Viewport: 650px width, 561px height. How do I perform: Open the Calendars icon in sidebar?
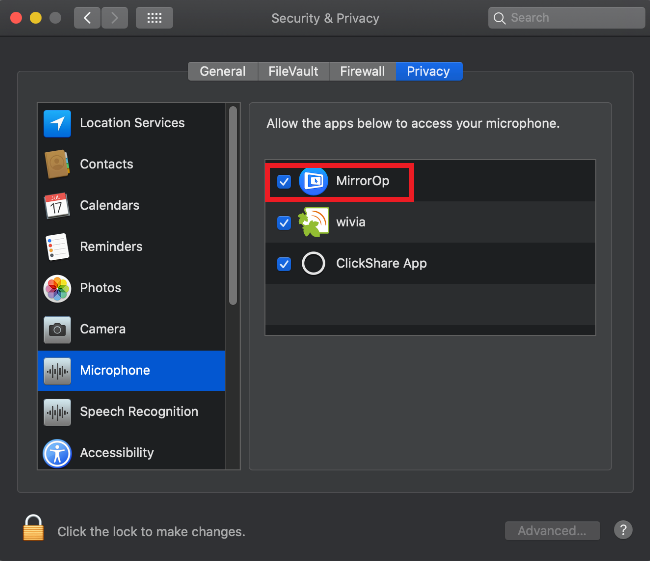click(x=57, y=205)
